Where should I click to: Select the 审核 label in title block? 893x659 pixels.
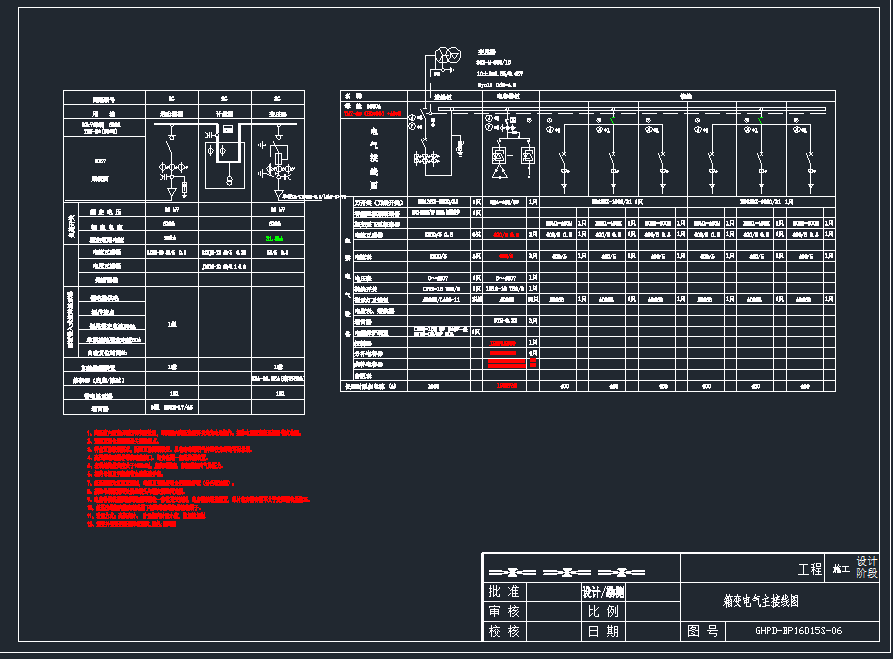(504, 611)
